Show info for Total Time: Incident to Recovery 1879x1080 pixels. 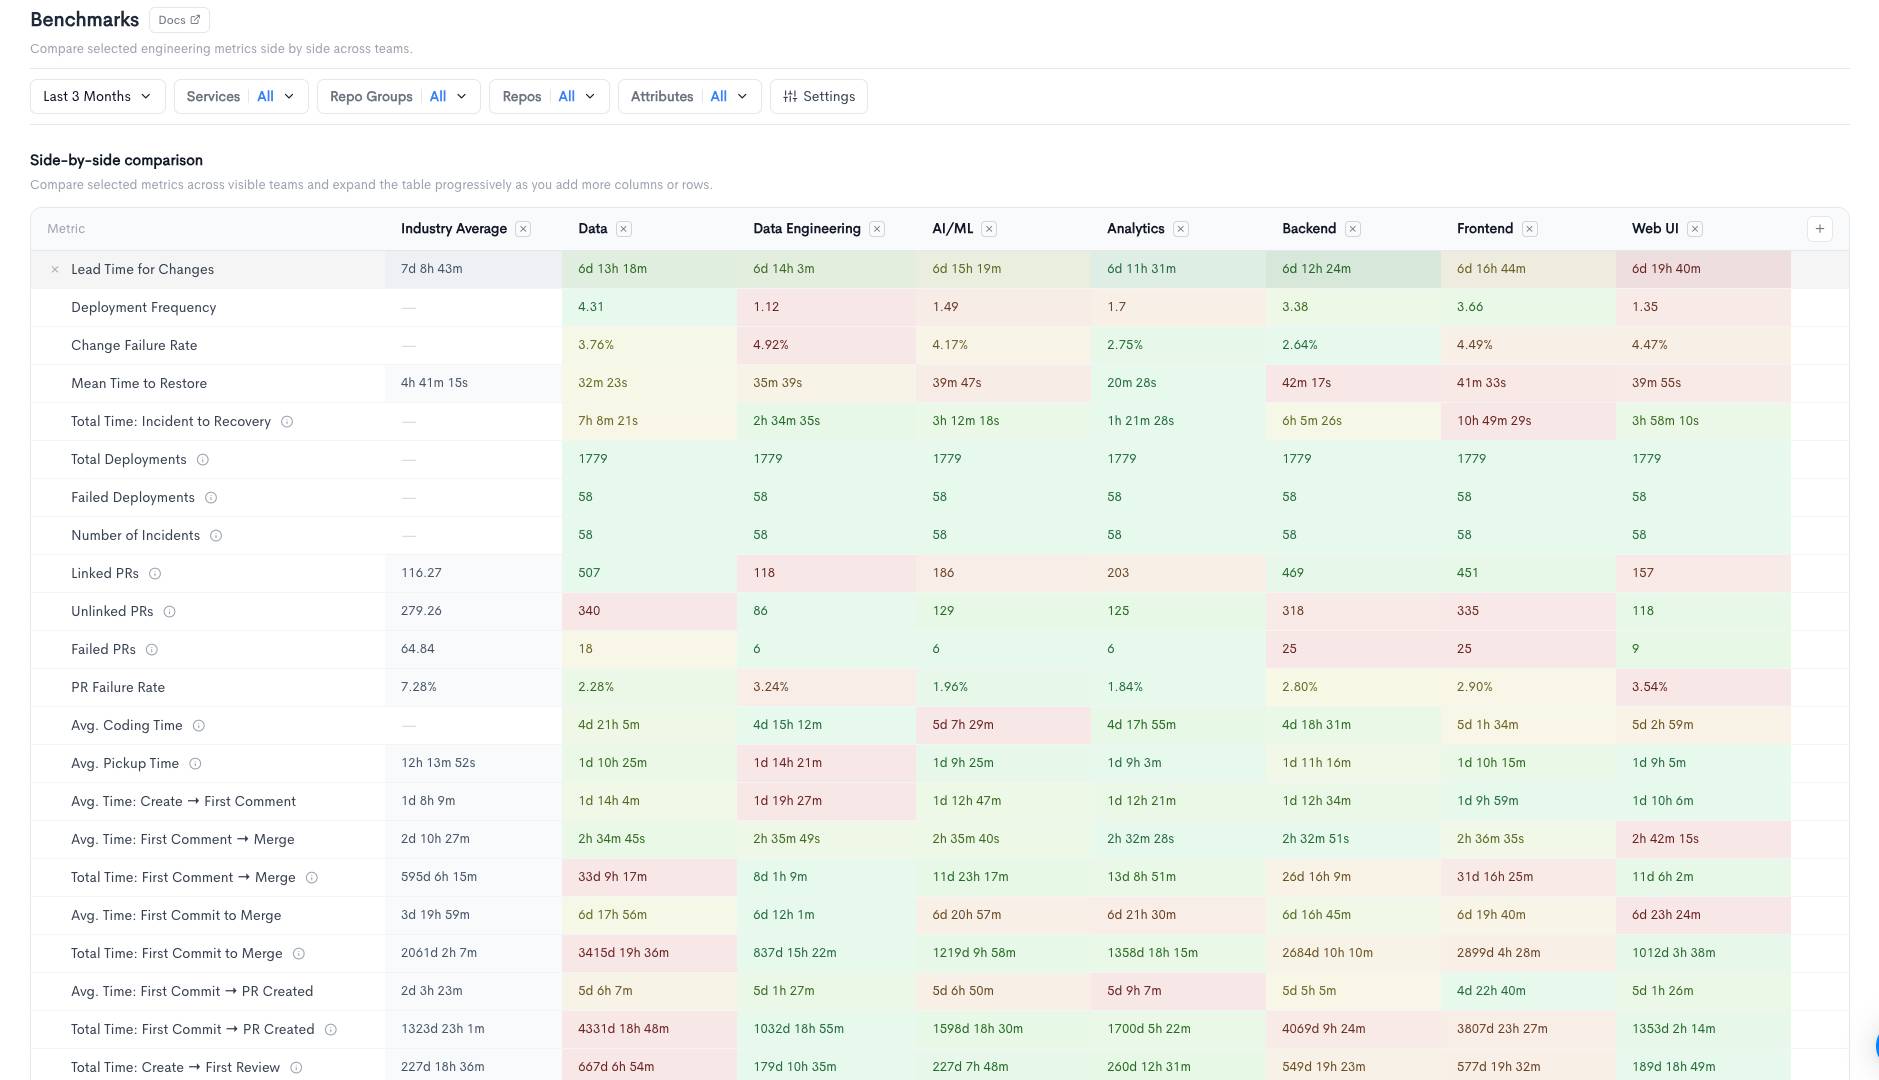coord(287,421)
